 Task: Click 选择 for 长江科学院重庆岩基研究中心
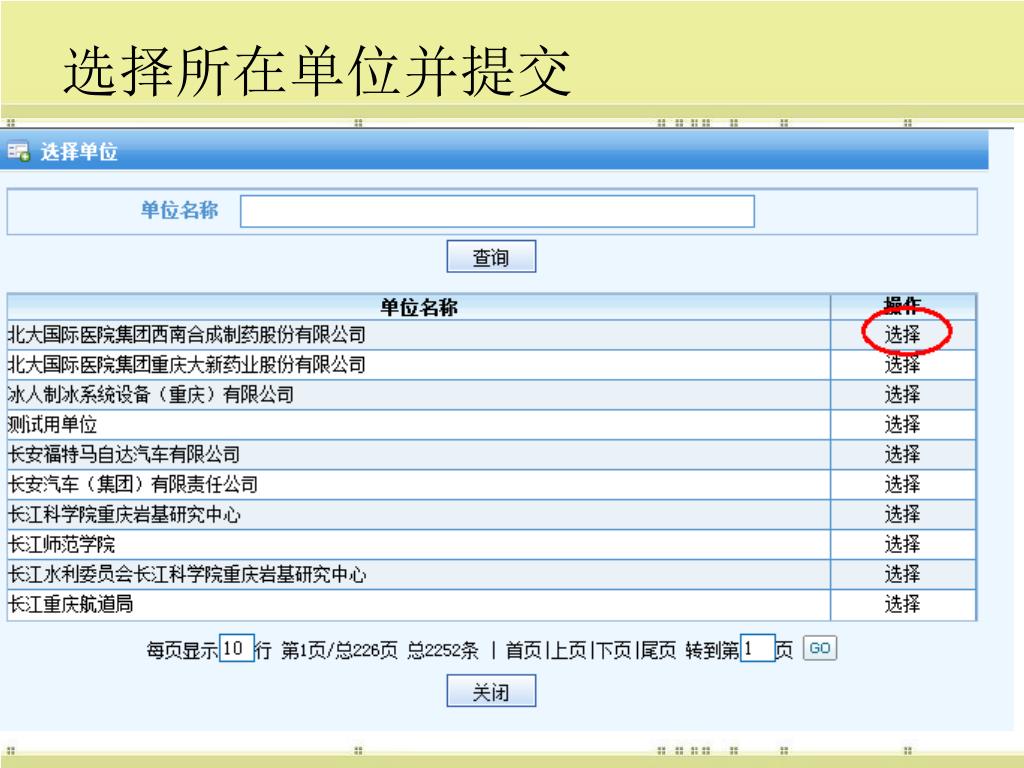[903, 515]
